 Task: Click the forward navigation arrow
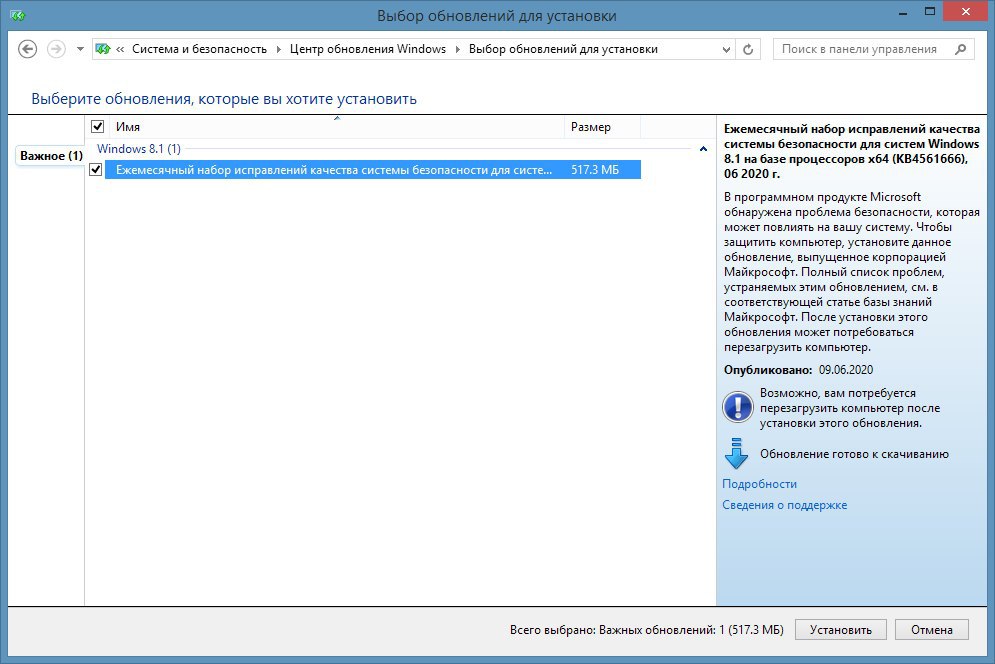56,49
